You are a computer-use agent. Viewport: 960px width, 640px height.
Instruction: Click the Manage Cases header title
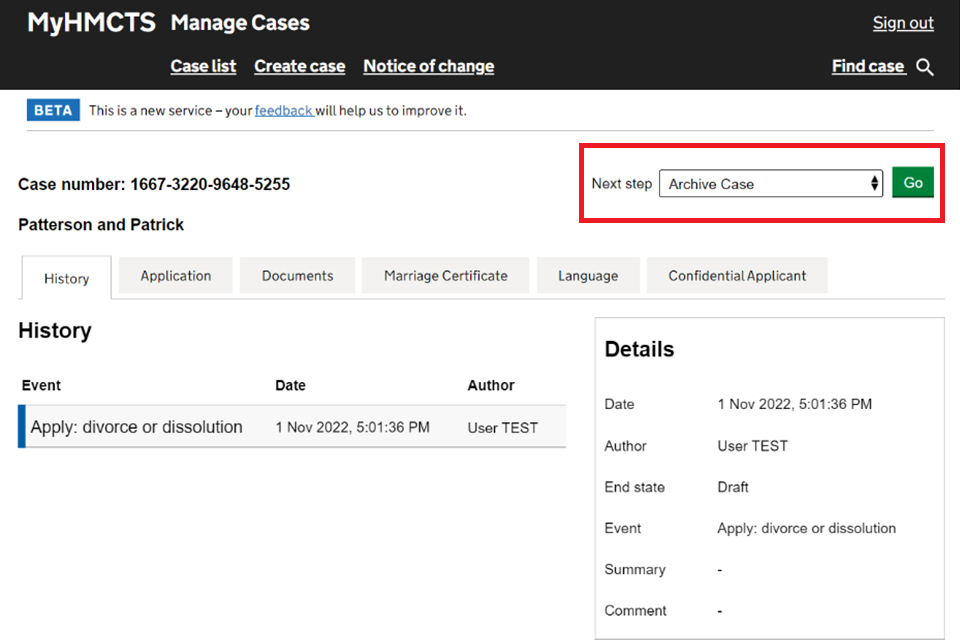tap(240, 23)
